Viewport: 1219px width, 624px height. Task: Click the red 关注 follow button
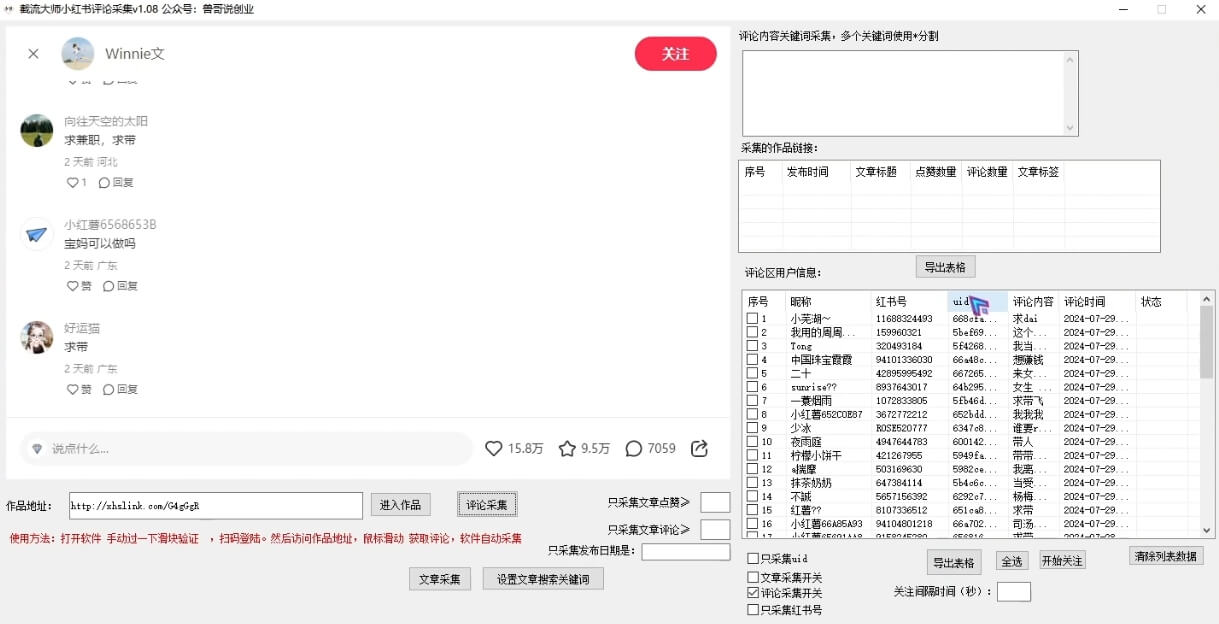[x=675, y=54]
